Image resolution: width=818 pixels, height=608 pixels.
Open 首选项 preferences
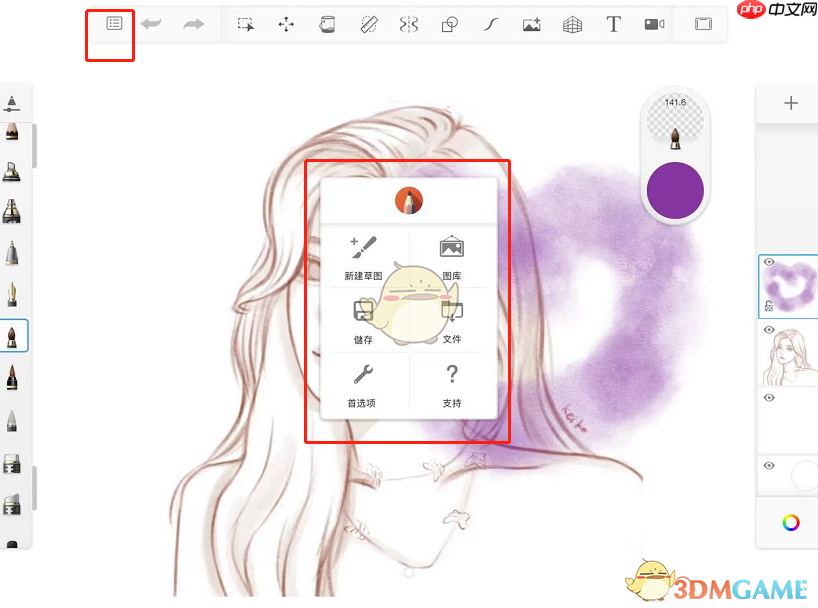click(x=362, y=386)
